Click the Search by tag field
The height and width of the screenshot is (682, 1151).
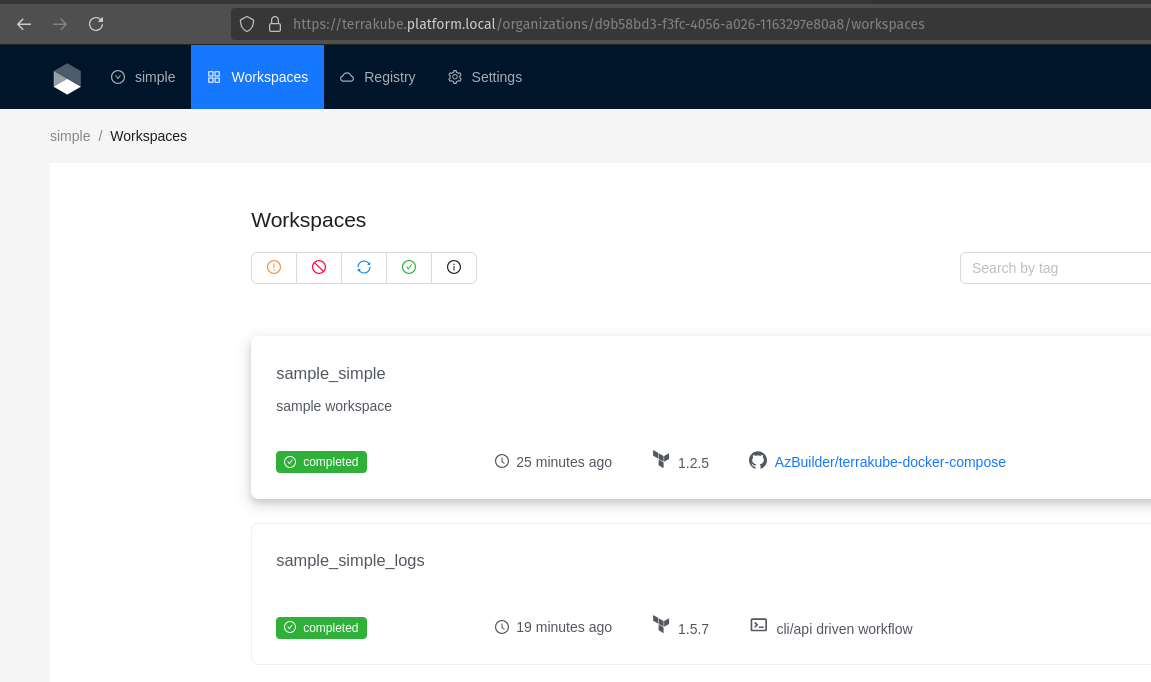coord(1055,268)
